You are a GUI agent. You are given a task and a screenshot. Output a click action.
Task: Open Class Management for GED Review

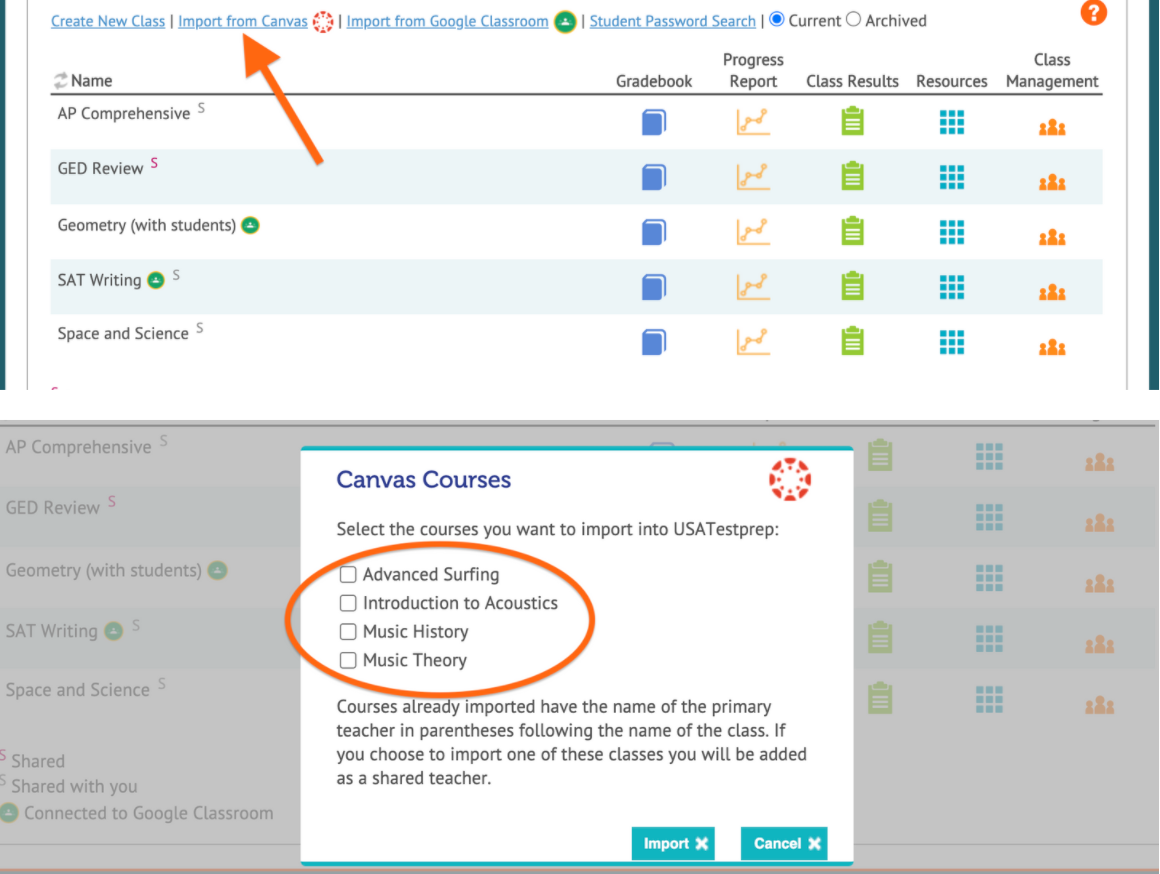tap(1052, 182)
